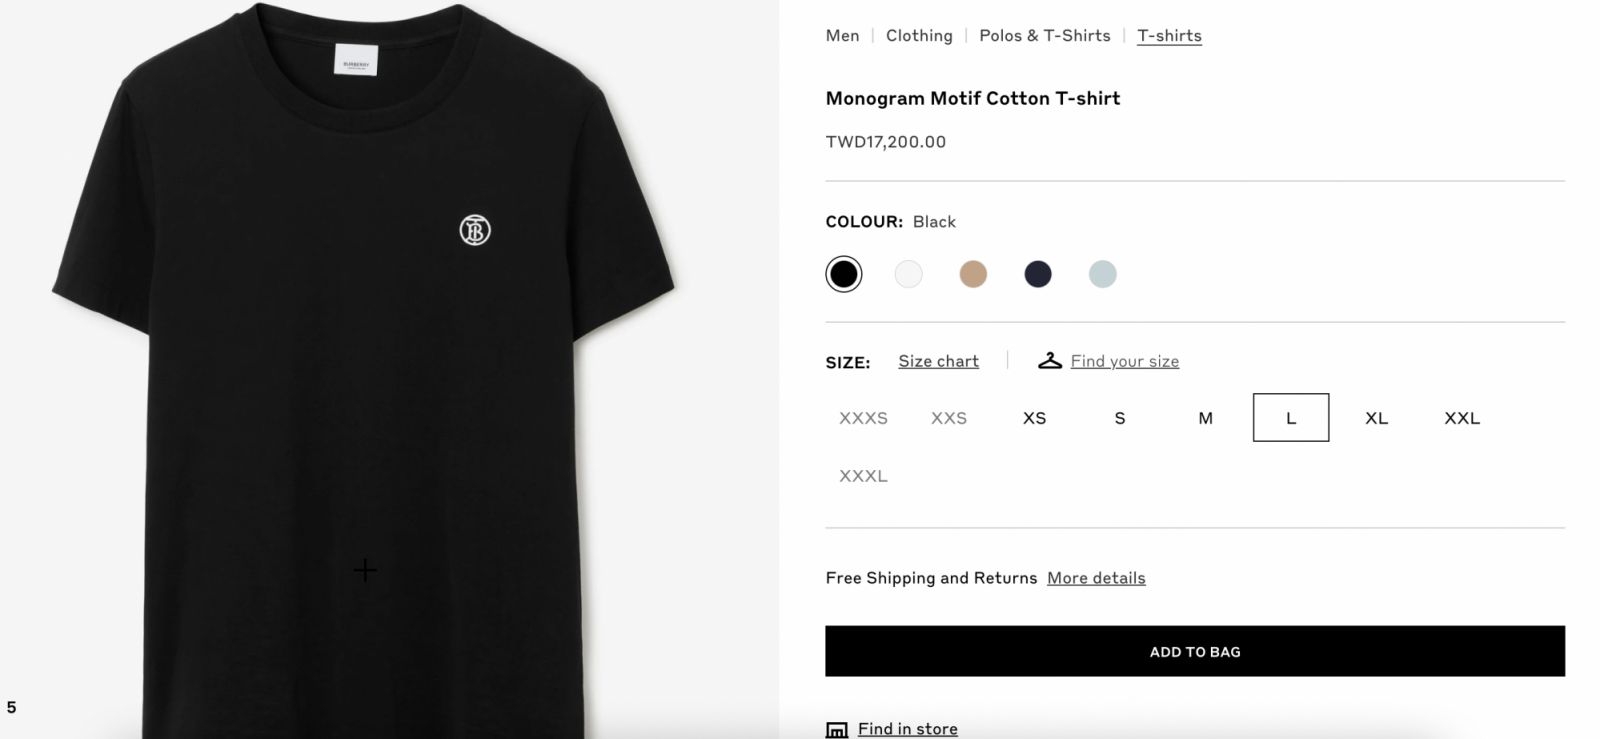
Task: Select size M
Action: (1205, 418)
